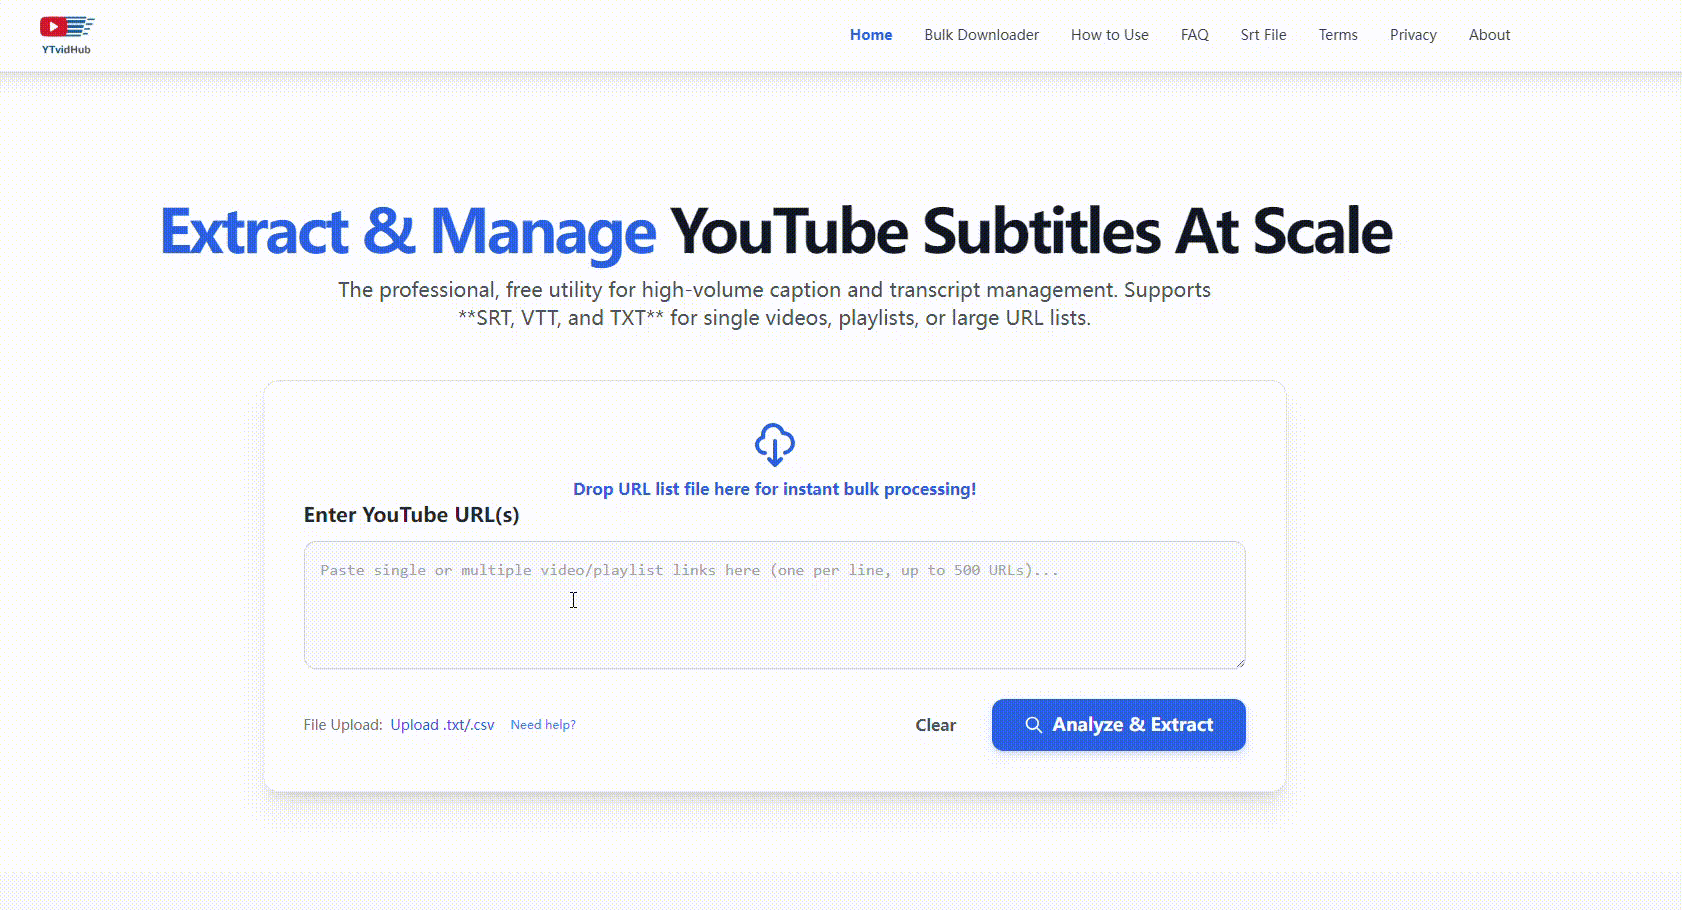Click the Need help? link
1682x910 pixels.
pyautogui.click(x=543, y=724)
